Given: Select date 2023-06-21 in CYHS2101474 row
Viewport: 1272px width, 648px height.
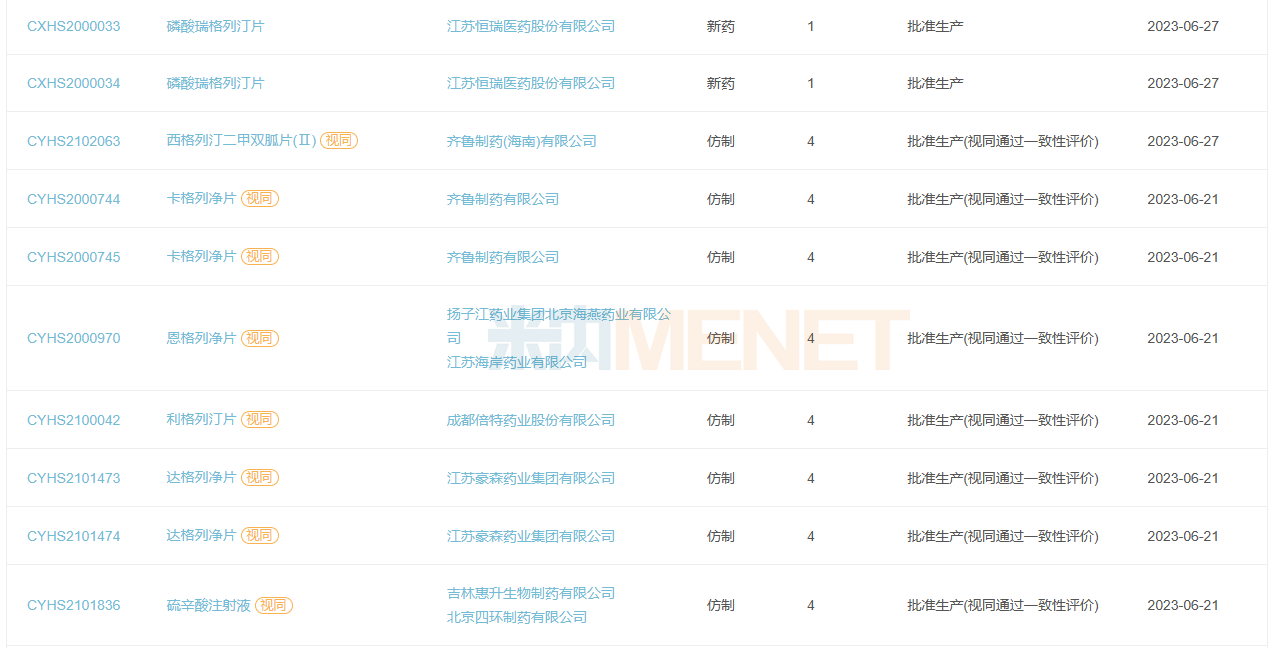Looking at the screenshot, I should (x=1183, y=536).
